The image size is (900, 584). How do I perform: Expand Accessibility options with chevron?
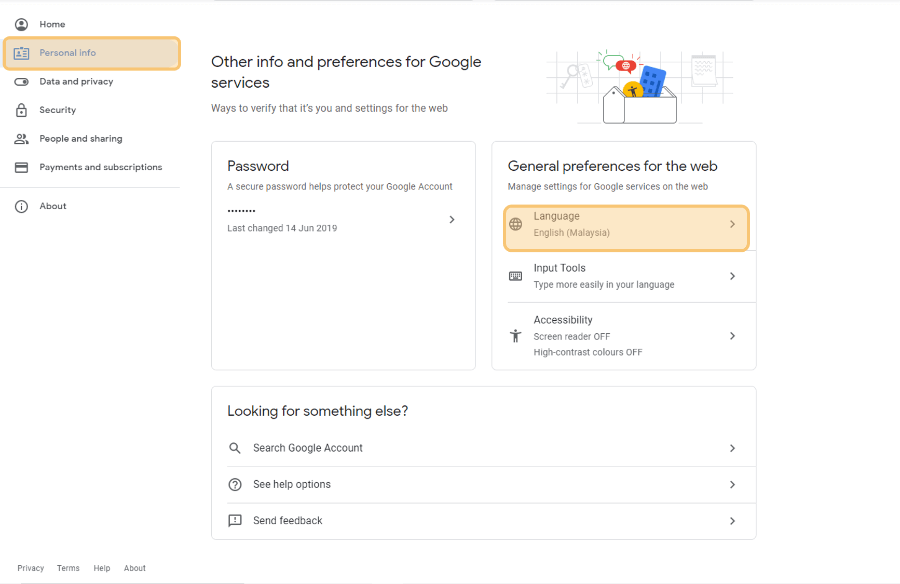tap(732, 335)
